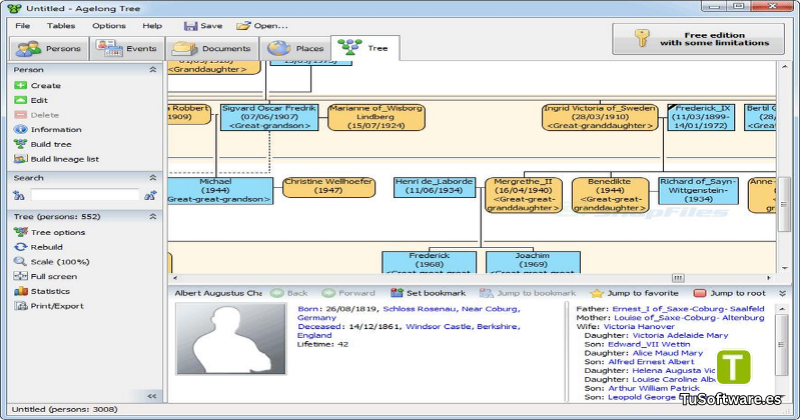Click the vertical tree scrollbar thumb
Viewport: 800px width, 420px height.
[784, 203]
